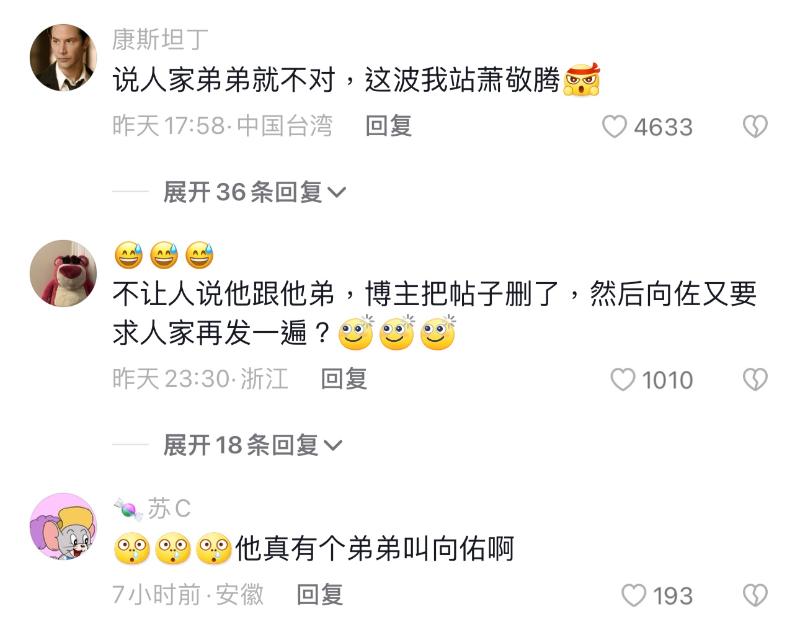
Task: Open the cartoon mouse avatar of 苏C
Action: [x=63, y=526]
